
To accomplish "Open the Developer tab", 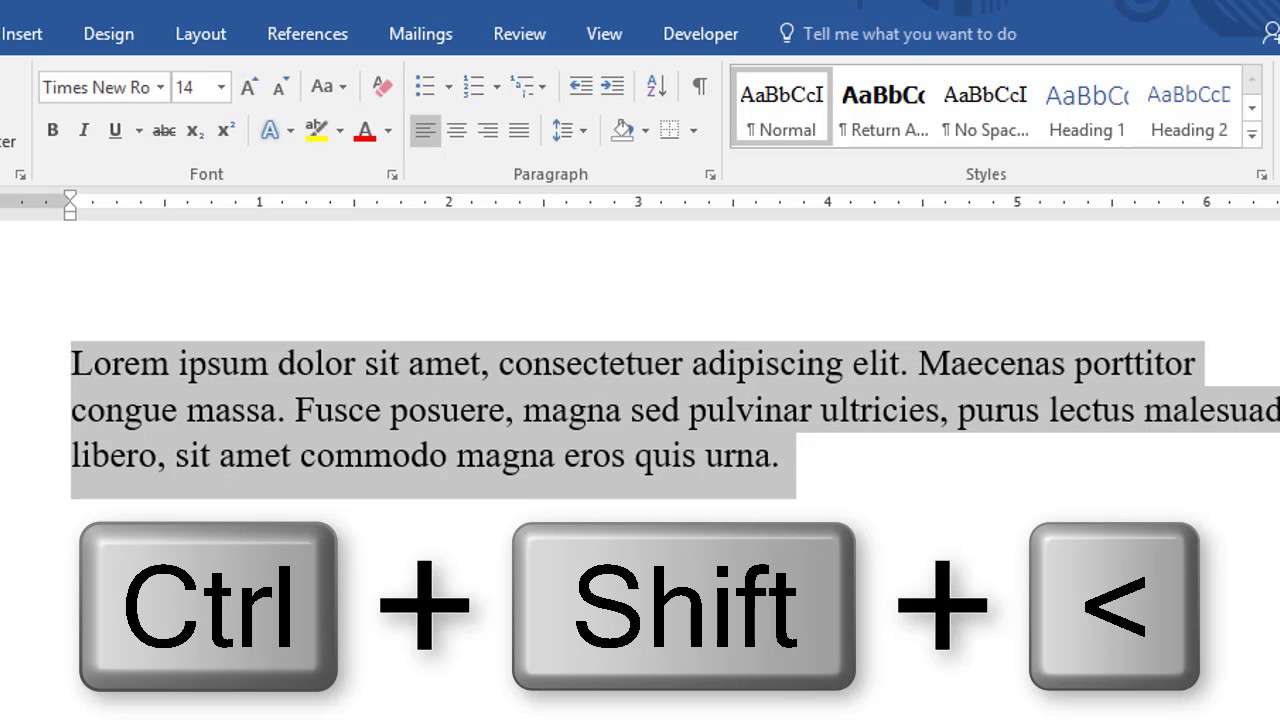I will tap(700, 33).
